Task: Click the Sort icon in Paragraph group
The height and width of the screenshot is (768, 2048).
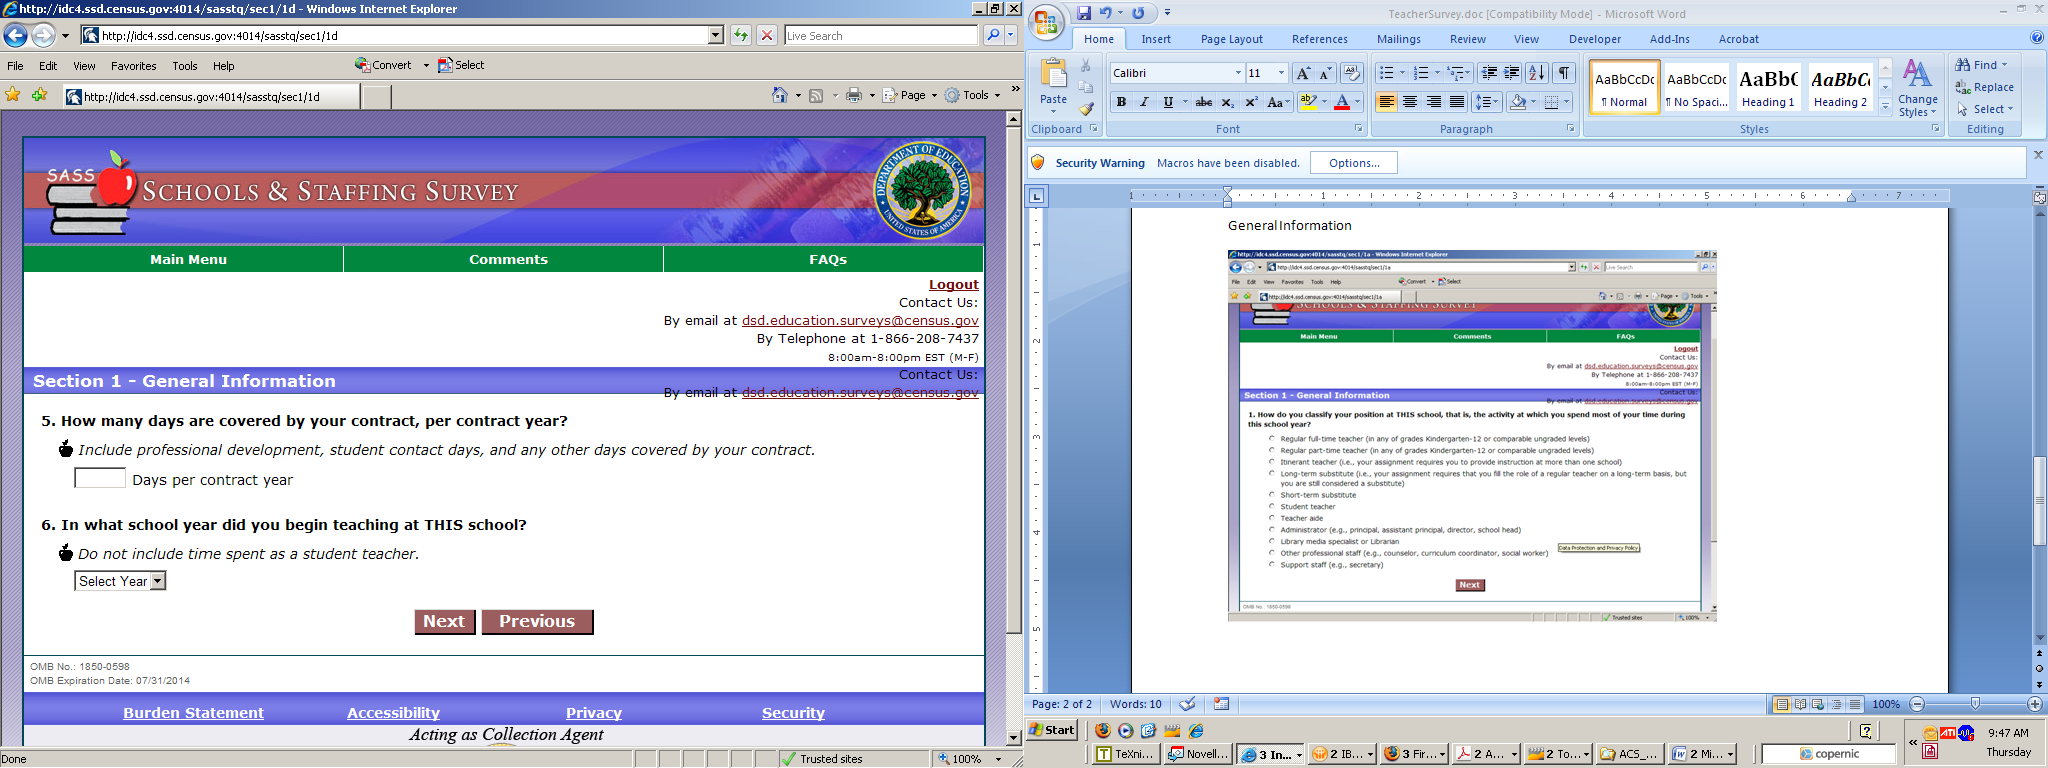Action: click(1537, 73)
